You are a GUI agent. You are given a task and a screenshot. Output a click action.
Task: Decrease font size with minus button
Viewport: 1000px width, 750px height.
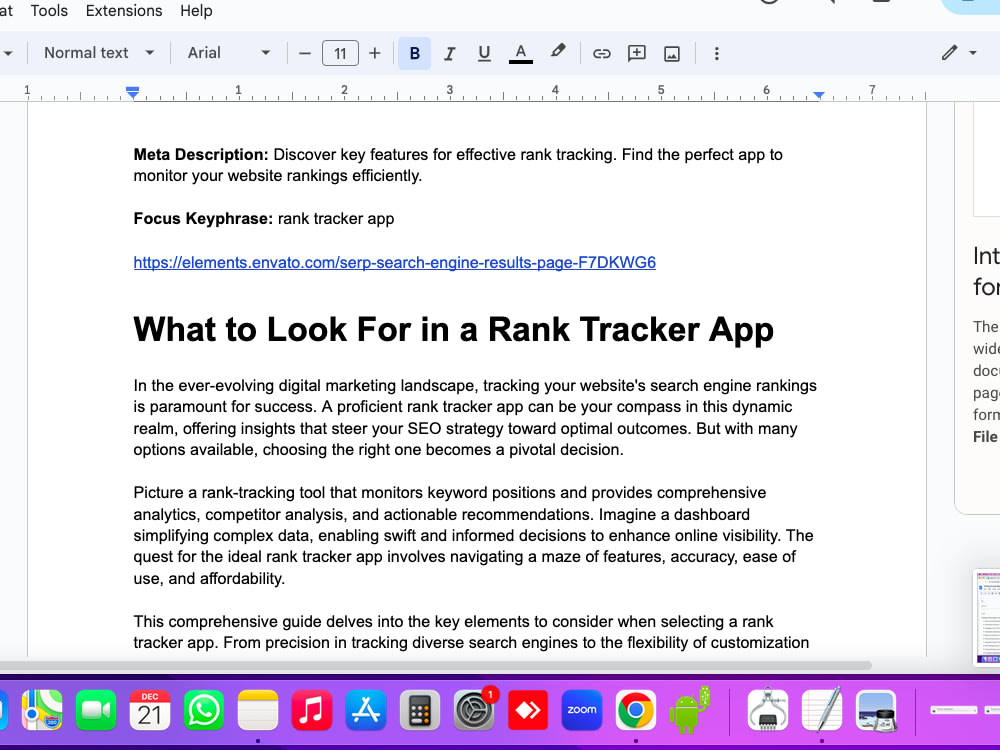click(x=305, y=54)
